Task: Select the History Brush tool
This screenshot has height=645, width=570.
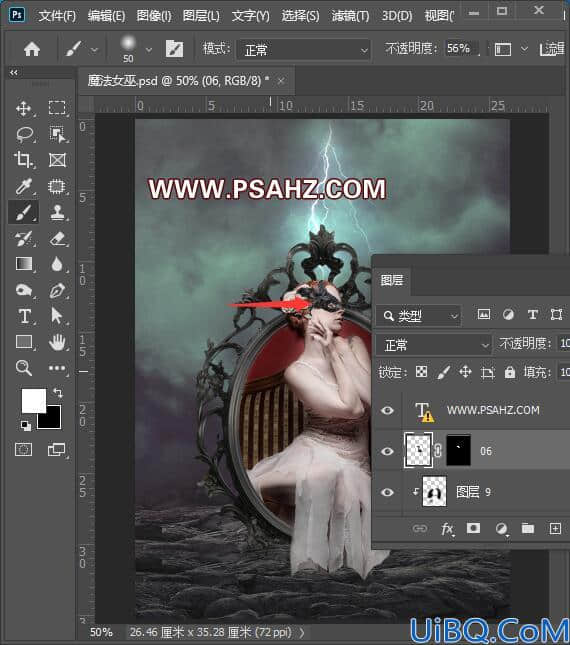Action: [23, 238]
